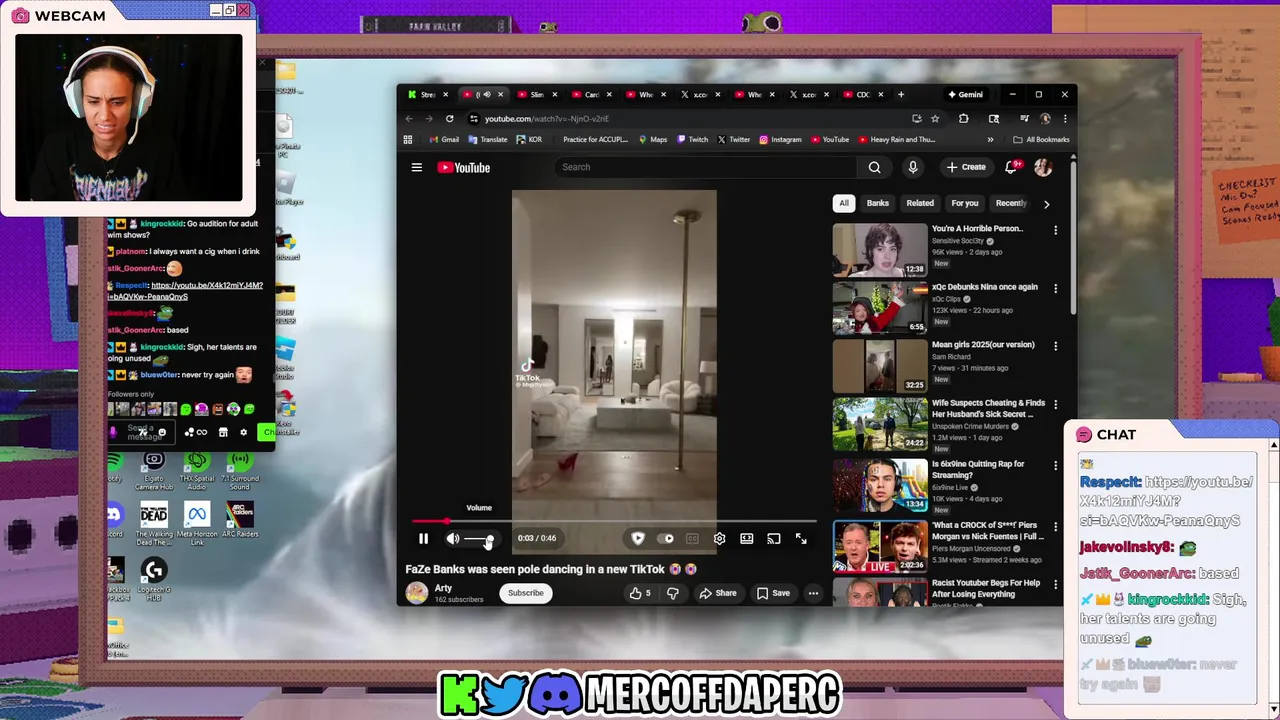1280x720 pixels.
Task: Save the video to a playlist
Action: point(773,593)
